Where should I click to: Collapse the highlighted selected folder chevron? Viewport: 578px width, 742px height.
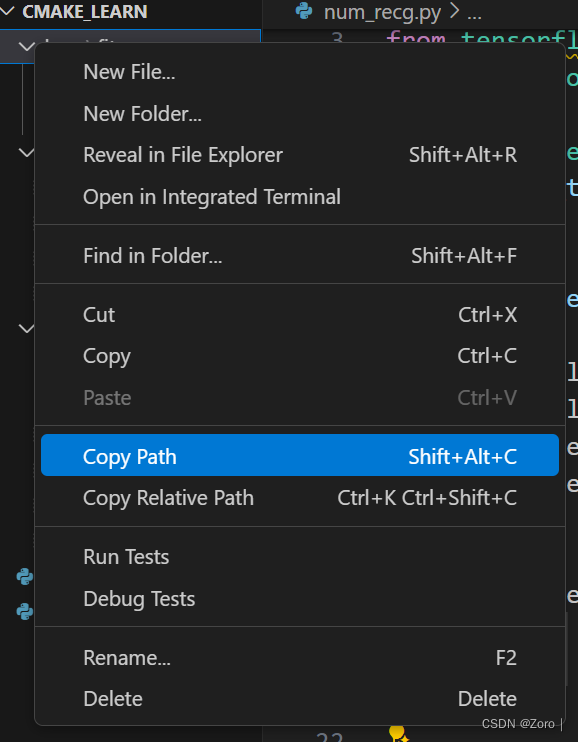pyautogui.click(x=27, y=46)
